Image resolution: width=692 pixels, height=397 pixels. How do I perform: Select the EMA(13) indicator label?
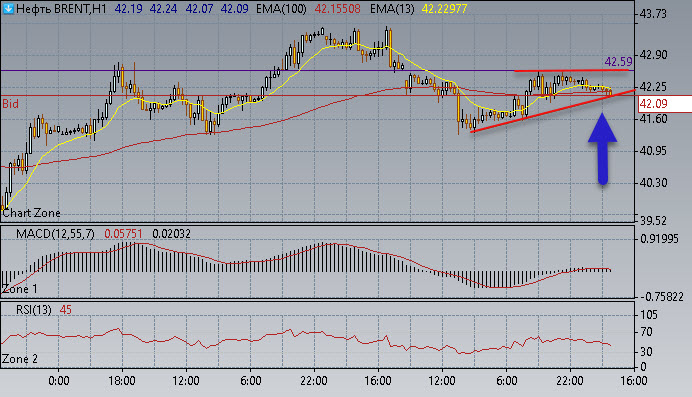392,9
